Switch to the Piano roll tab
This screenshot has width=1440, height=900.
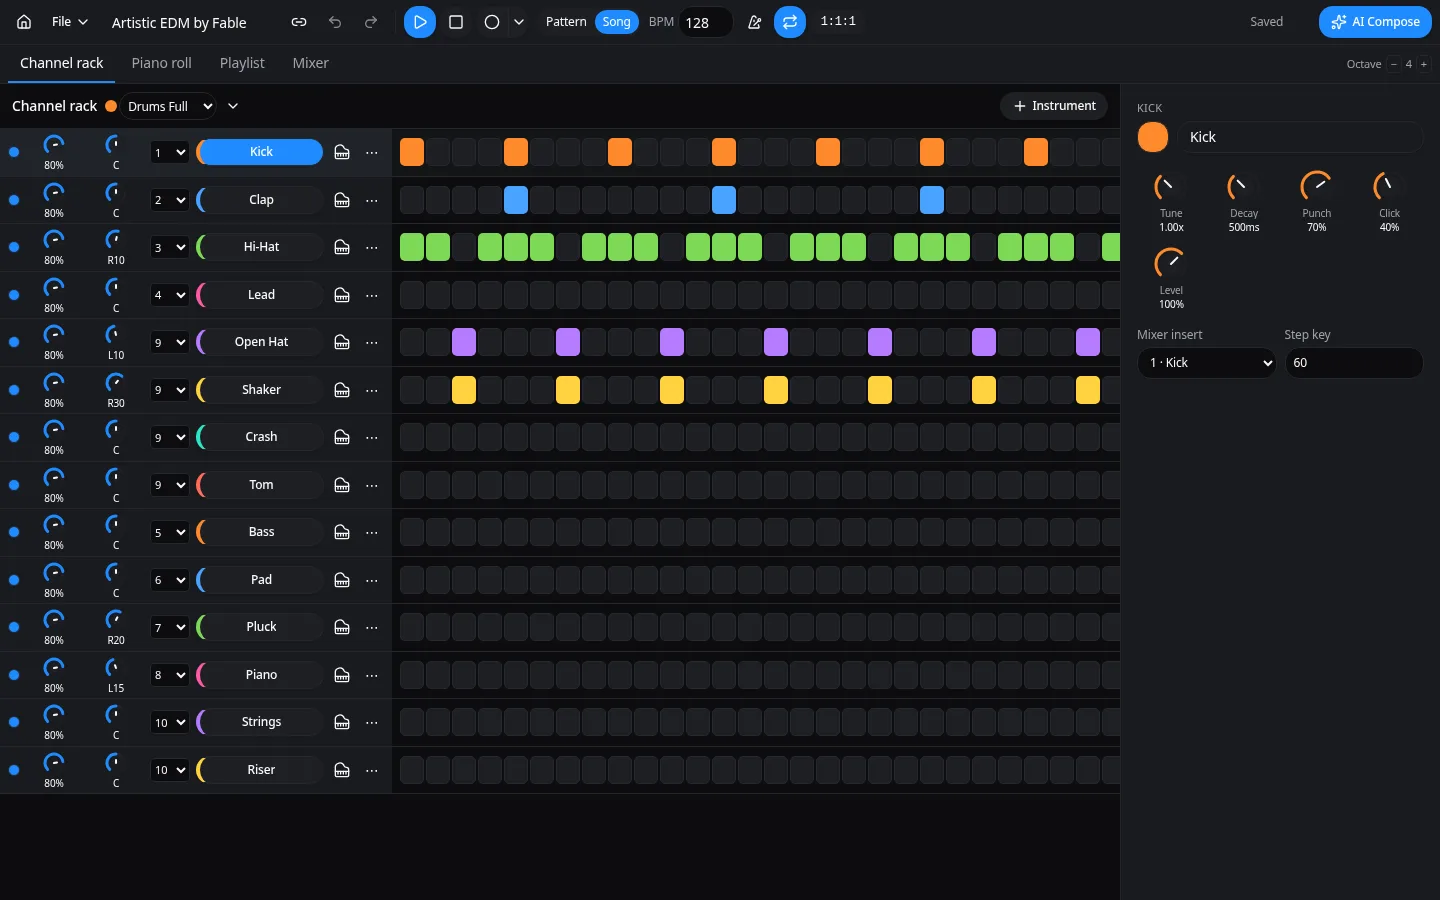pos(161,63)
